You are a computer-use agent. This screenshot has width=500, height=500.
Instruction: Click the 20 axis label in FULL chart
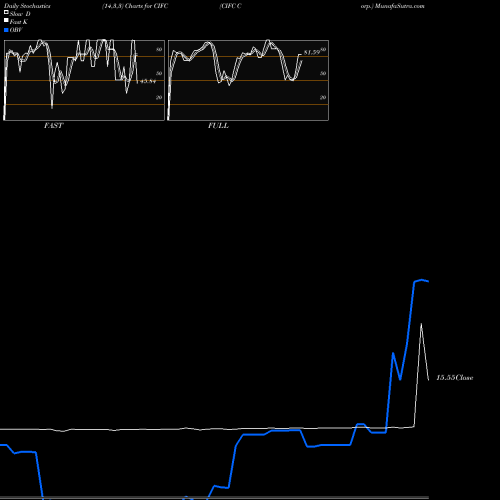coord(323,97)
